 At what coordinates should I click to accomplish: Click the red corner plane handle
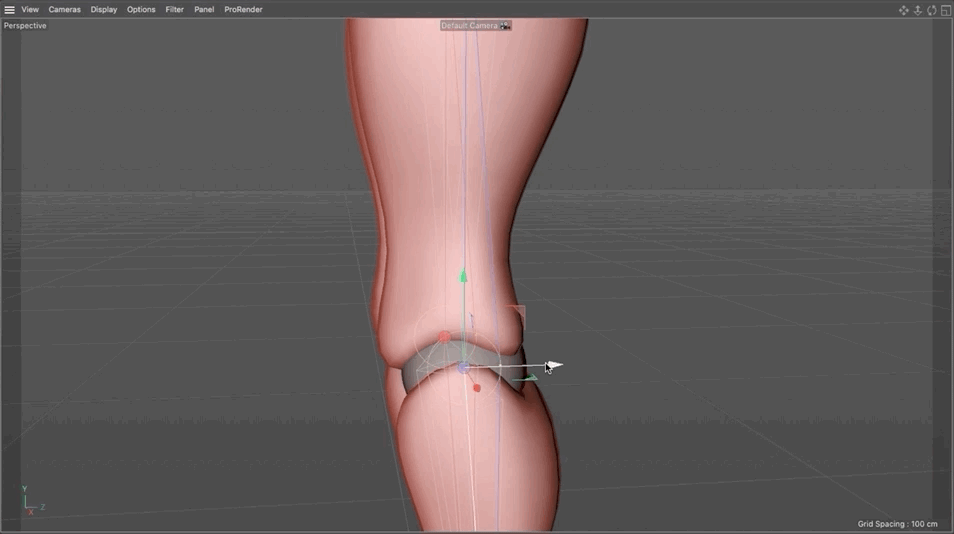[x=517, y=314]
